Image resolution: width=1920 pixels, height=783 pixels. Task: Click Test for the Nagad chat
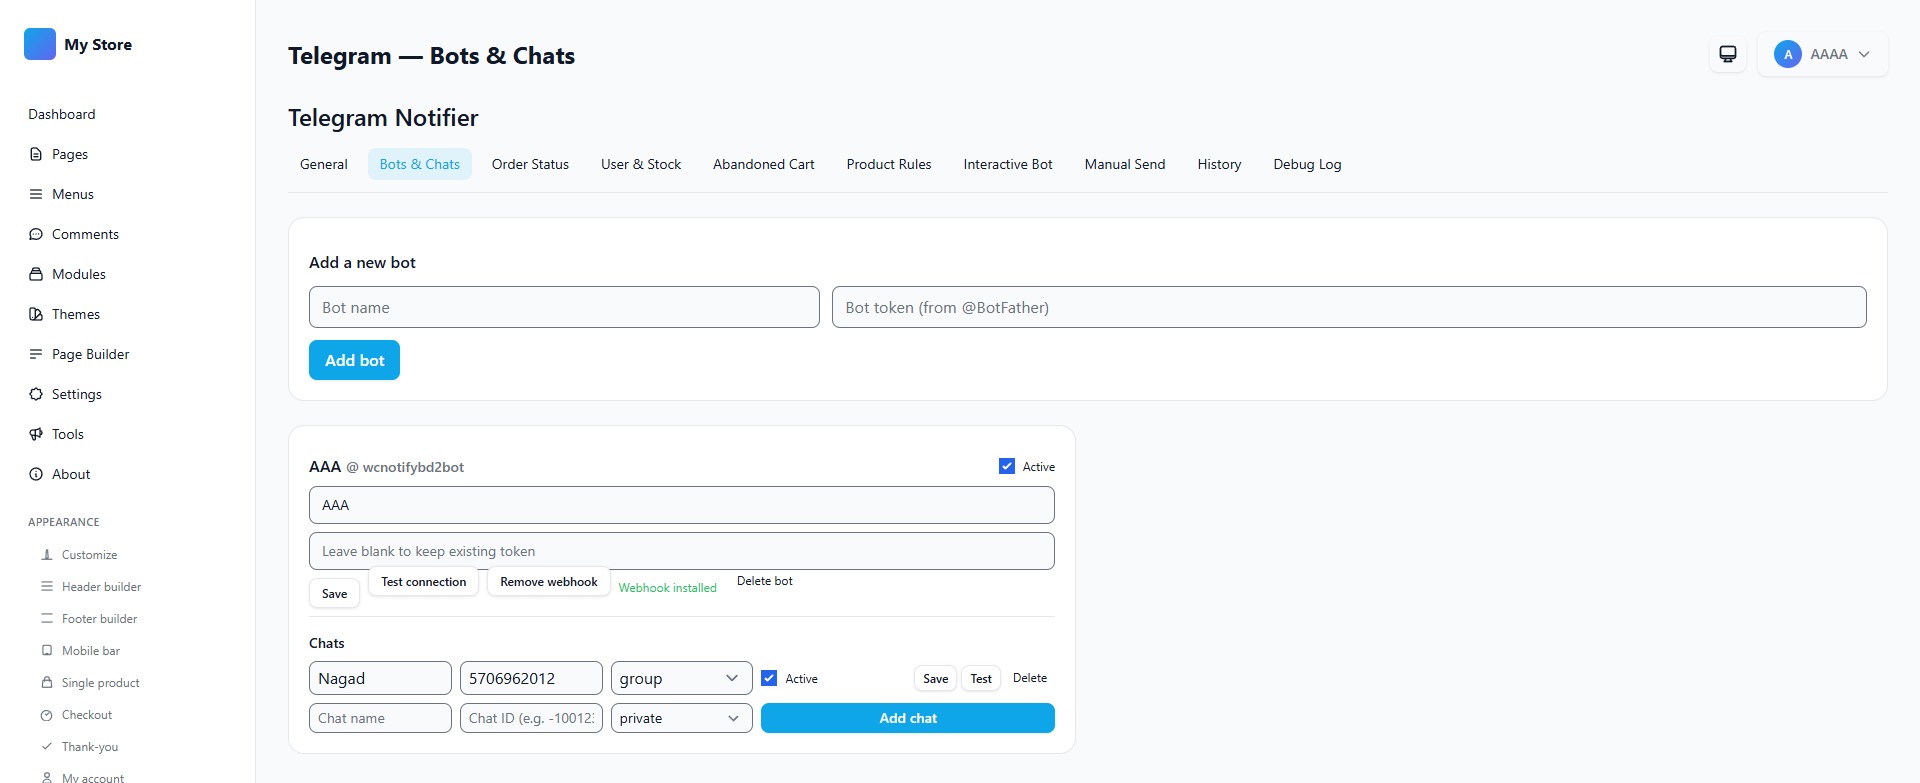coord(981,678)
